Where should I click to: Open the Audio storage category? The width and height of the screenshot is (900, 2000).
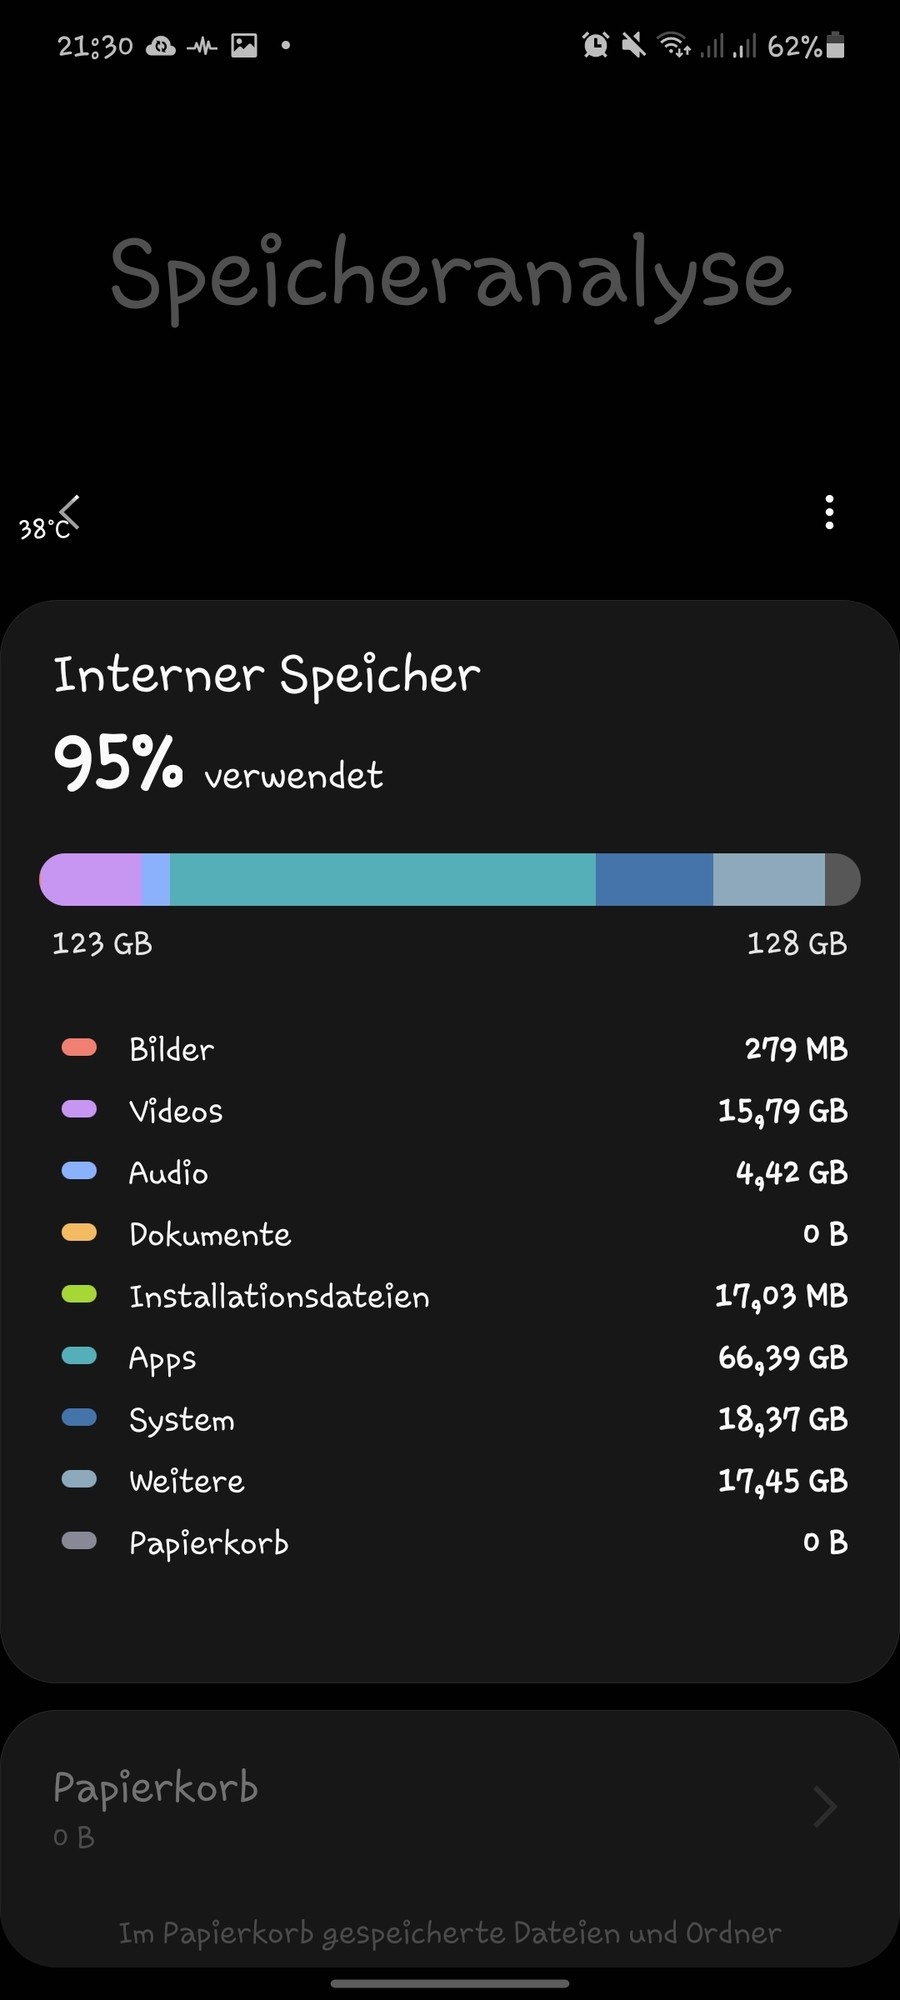click(168, 1172)
